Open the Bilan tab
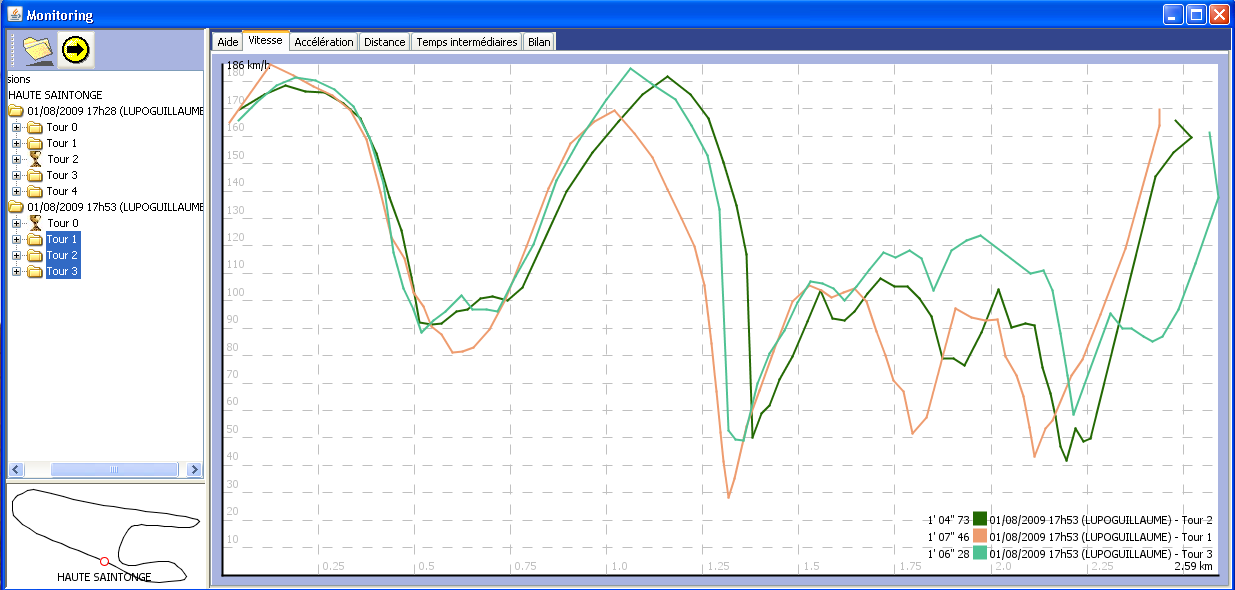 click(539, 42)
